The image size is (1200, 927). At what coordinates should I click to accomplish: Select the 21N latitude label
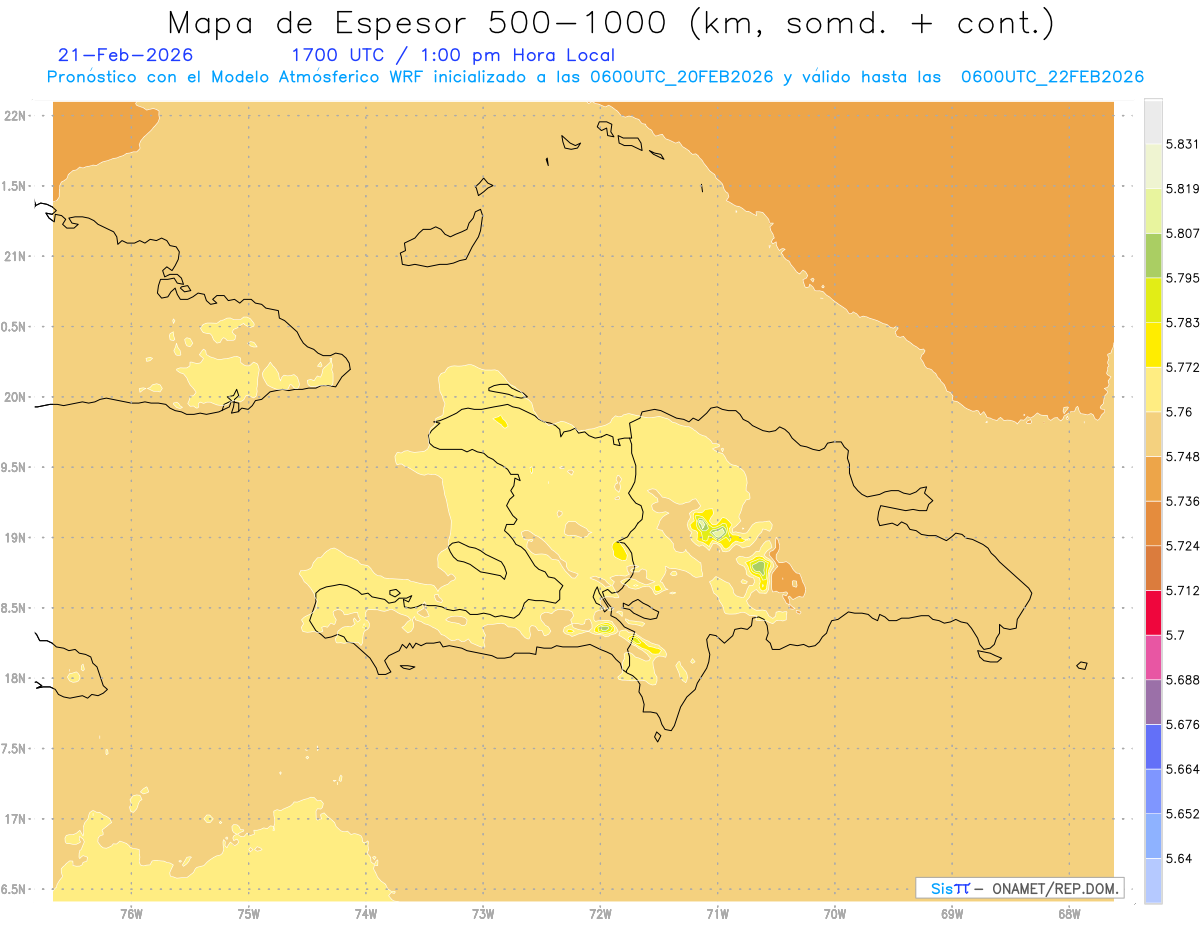click(x=16, y=257)
